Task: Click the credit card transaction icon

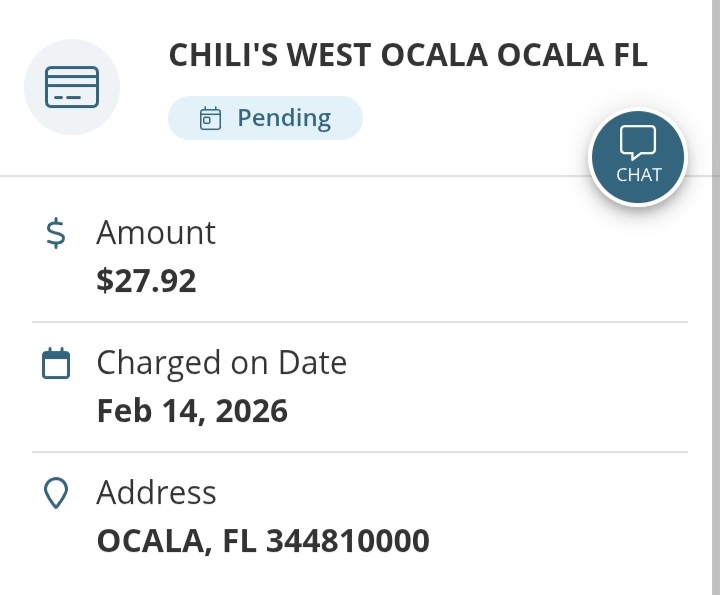Action: point(71,87)
